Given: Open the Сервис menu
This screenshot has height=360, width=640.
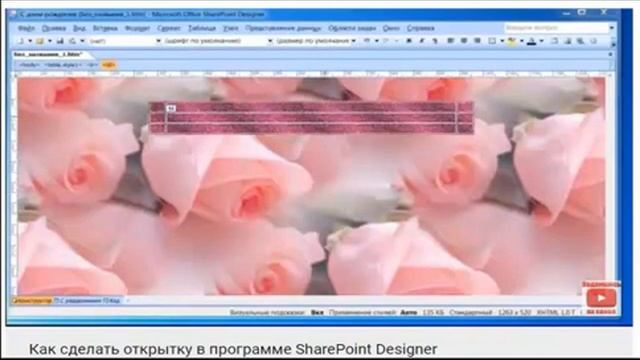Looking at the screenshot, I should [169, 28].
